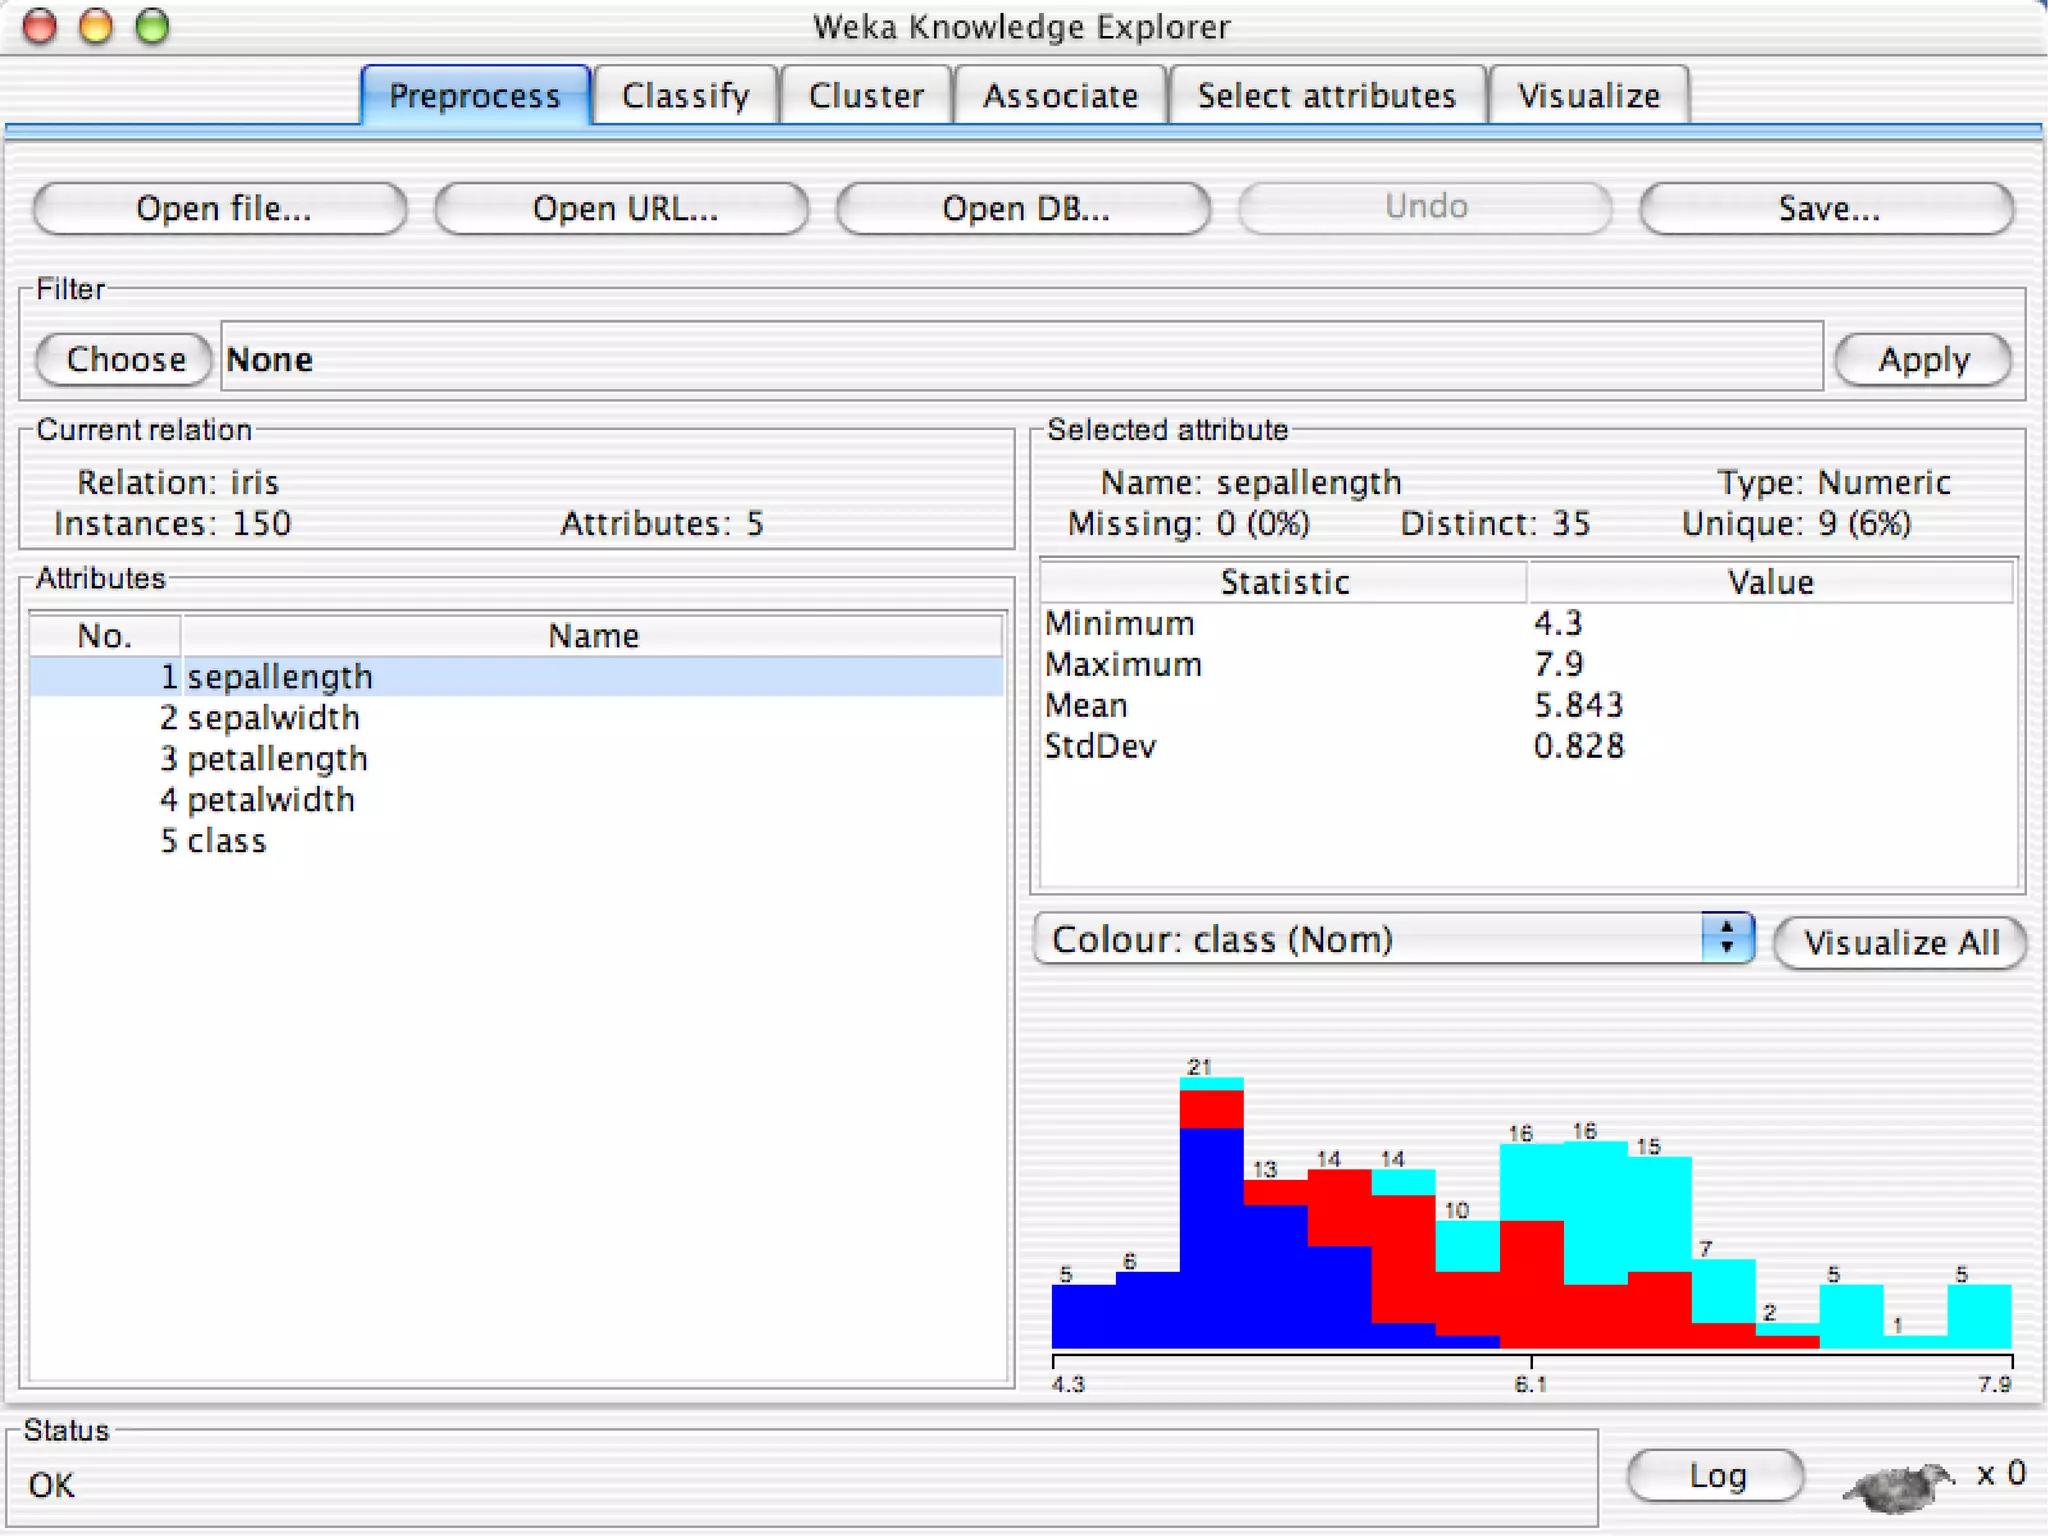This screenshot has height=1536, width=2048.
Task: Click the Visualize All button
Action: [1900, 942]
